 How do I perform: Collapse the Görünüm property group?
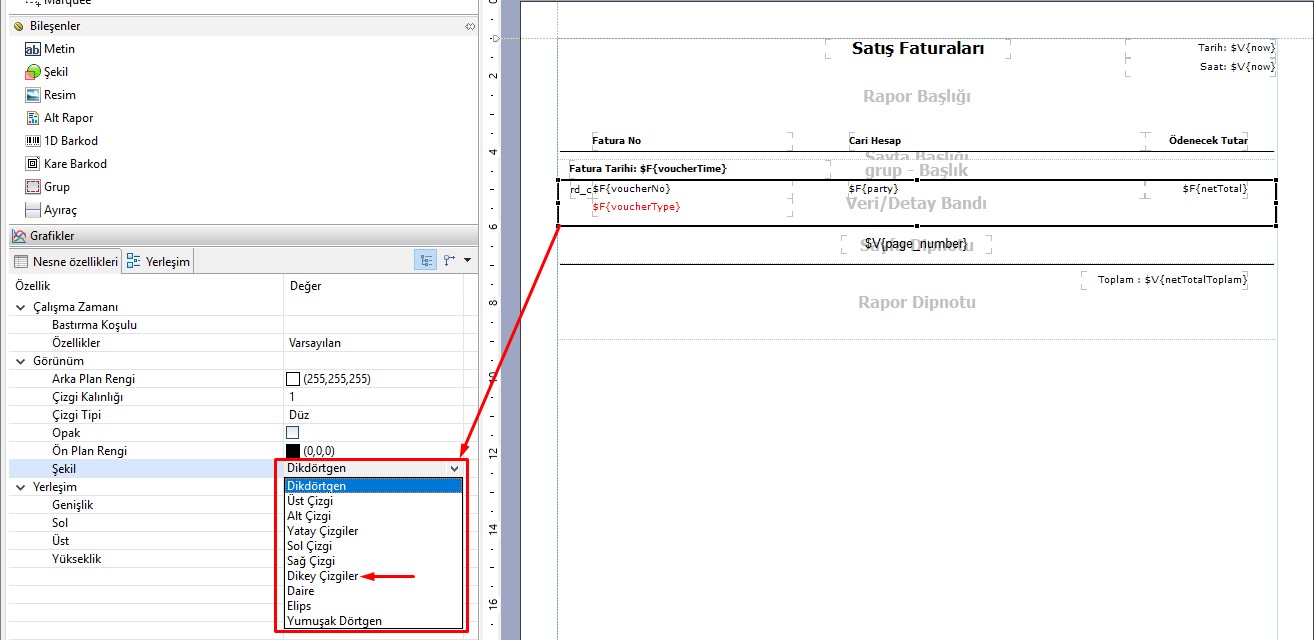point(21,361)
